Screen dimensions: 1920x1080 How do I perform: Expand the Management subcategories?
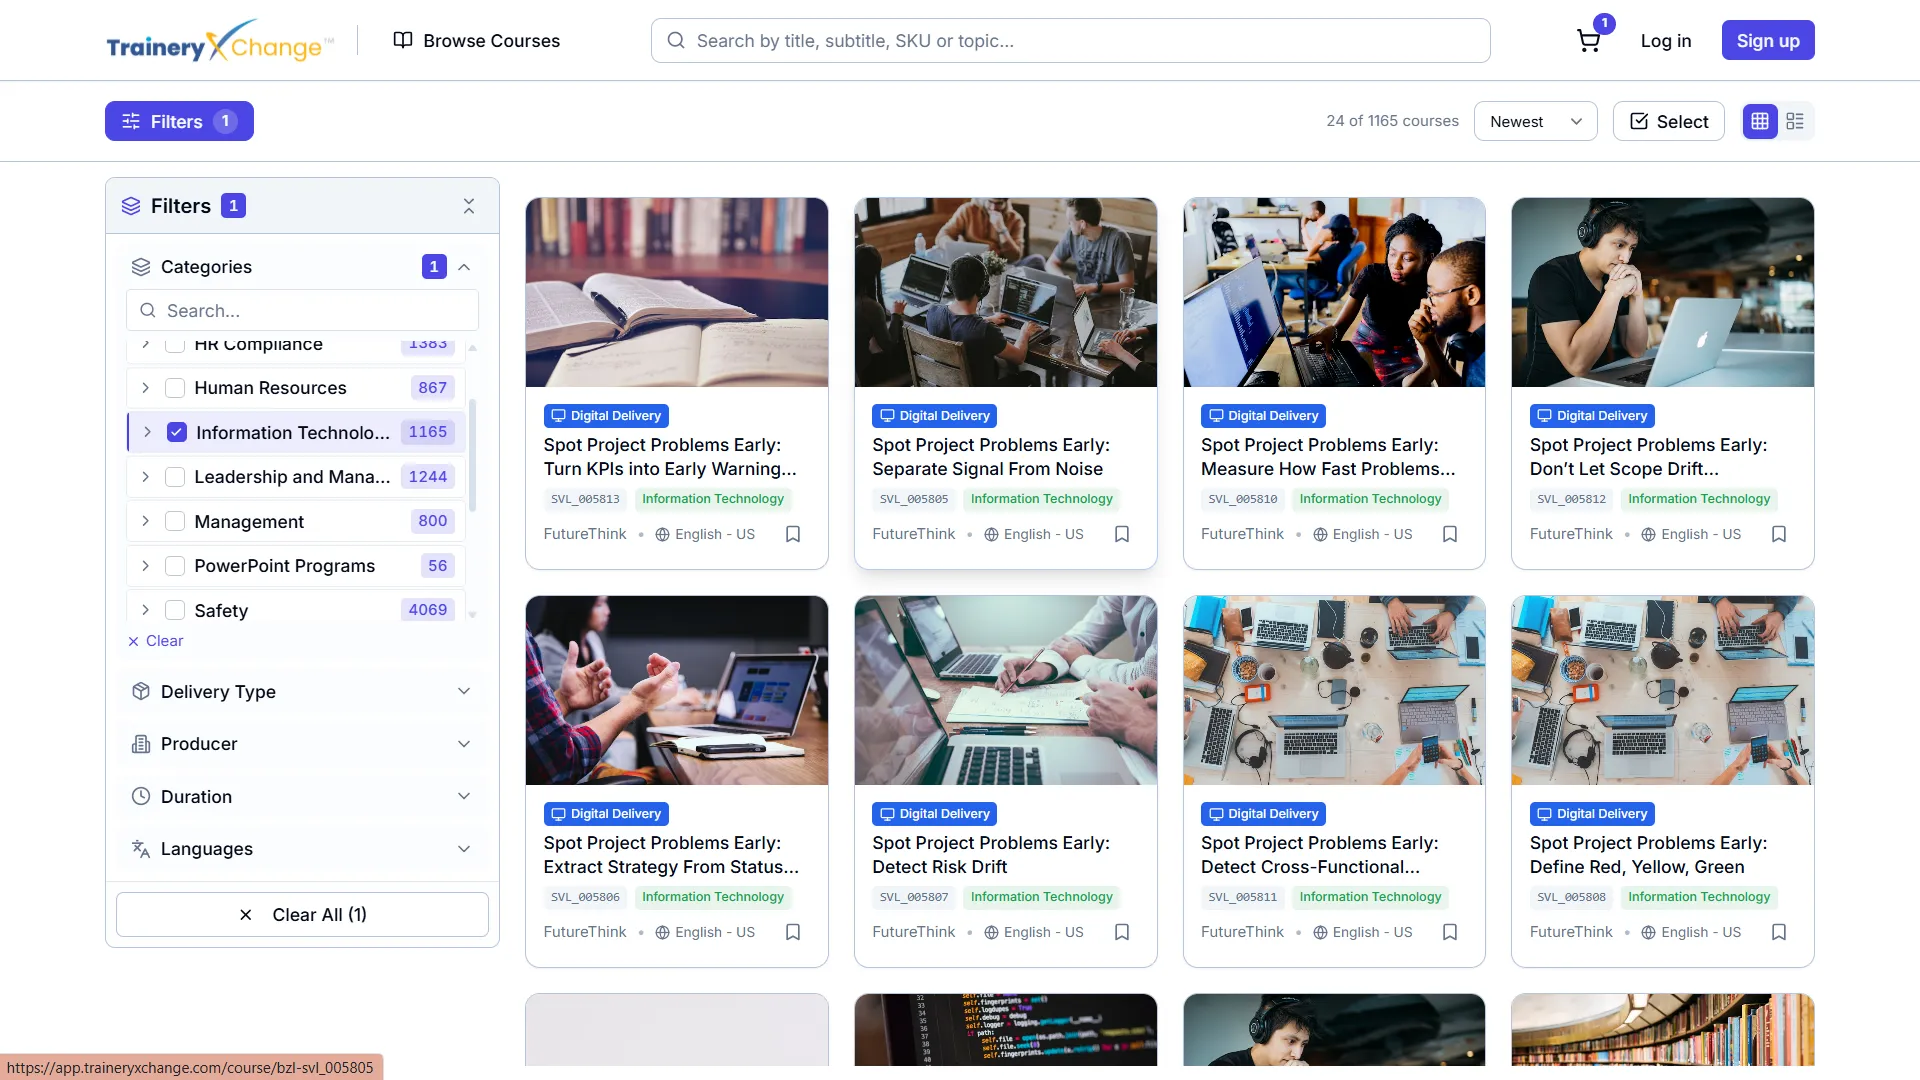coord(146,521)
